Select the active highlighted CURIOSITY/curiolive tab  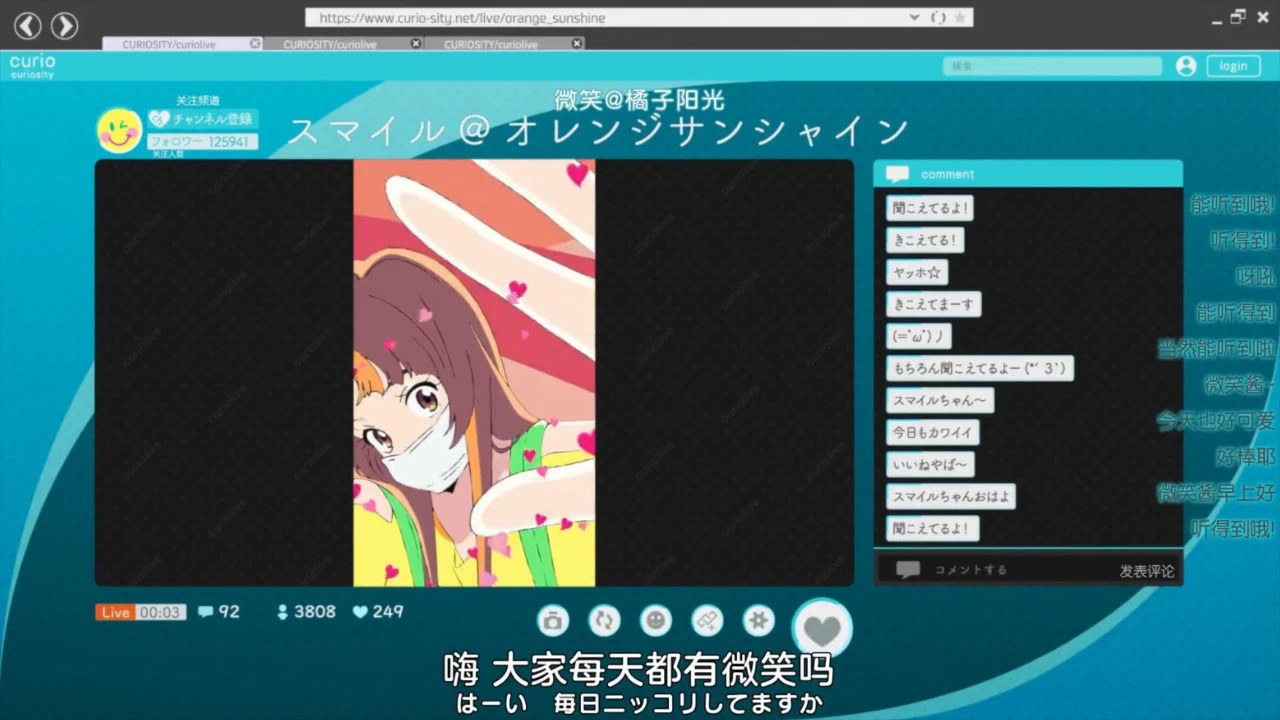click(182, 44)
